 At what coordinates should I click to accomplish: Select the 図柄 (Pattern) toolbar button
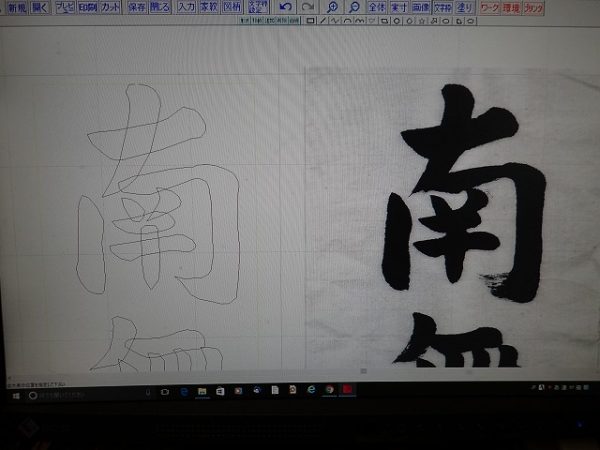click(232, 7)
